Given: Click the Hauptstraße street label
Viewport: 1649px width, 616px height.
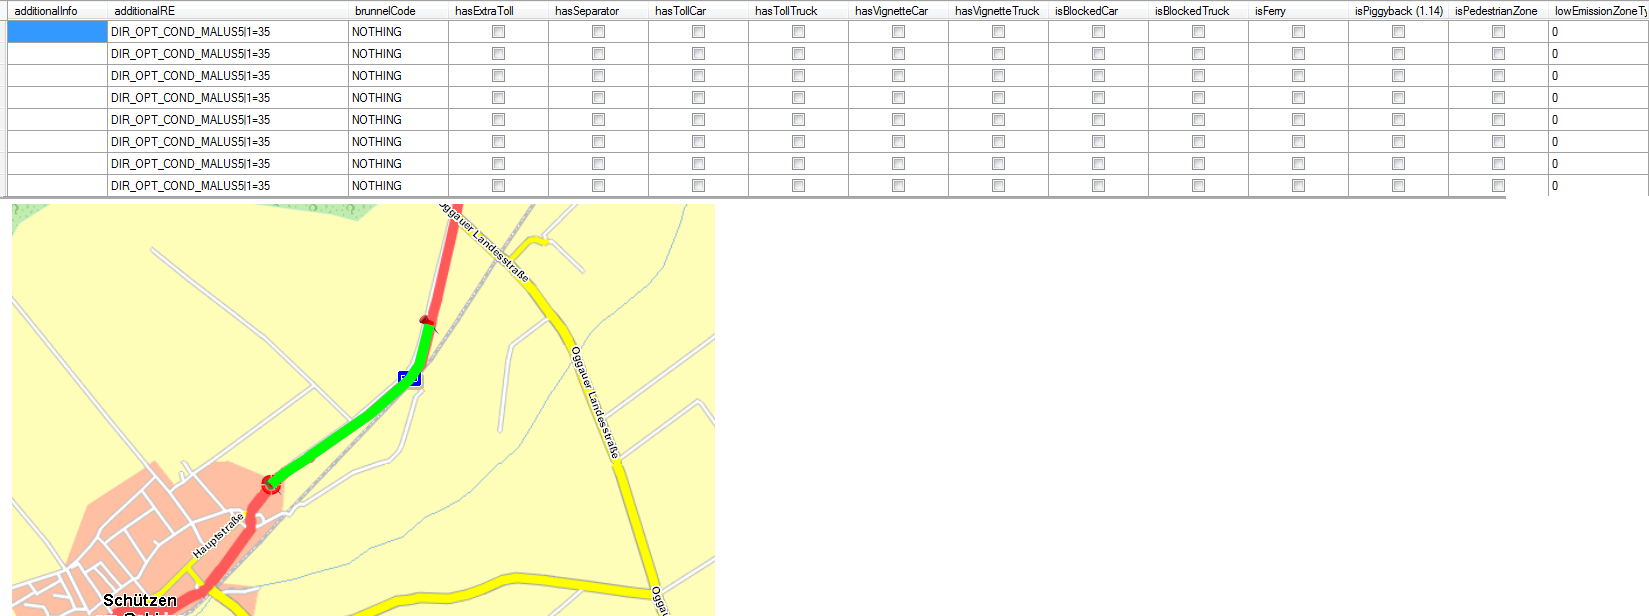Looking at the screenshot, I should pyautogui.click(x=218, y=536).
